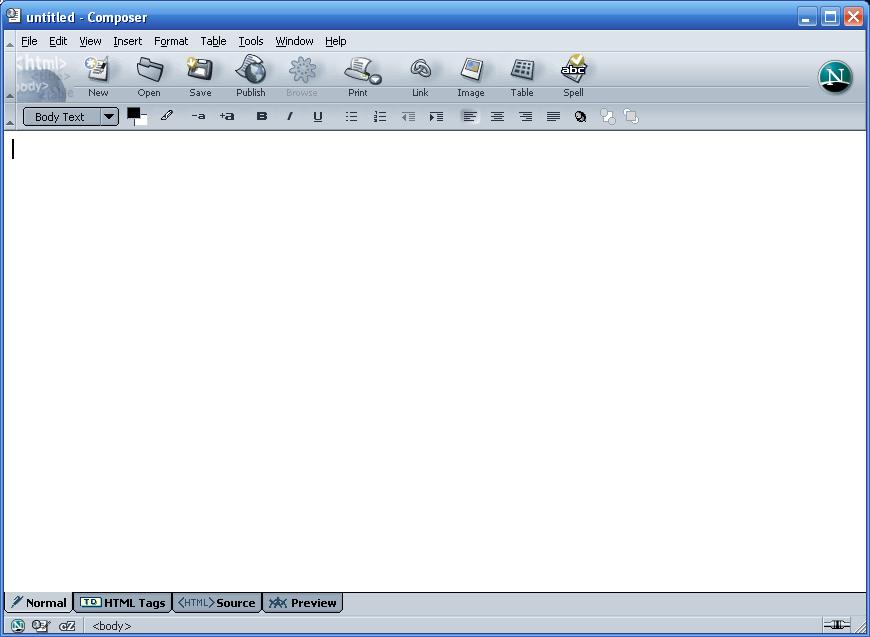The image size is (870, 637).
Task: Open the View menu
Action: (x=90, y=41)
